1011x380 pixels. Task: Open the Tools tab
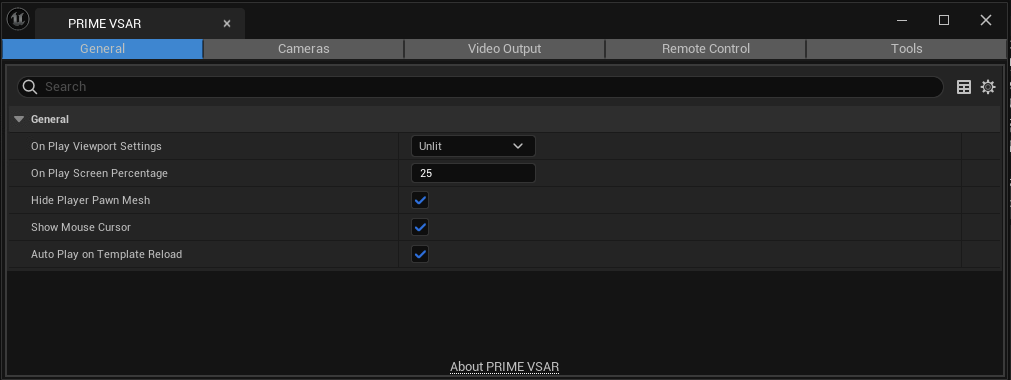[906, 49]
